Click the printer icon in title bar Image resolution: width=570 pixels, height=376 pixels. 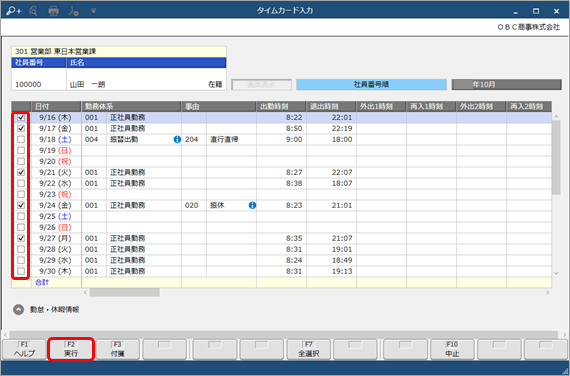[53, 11]
